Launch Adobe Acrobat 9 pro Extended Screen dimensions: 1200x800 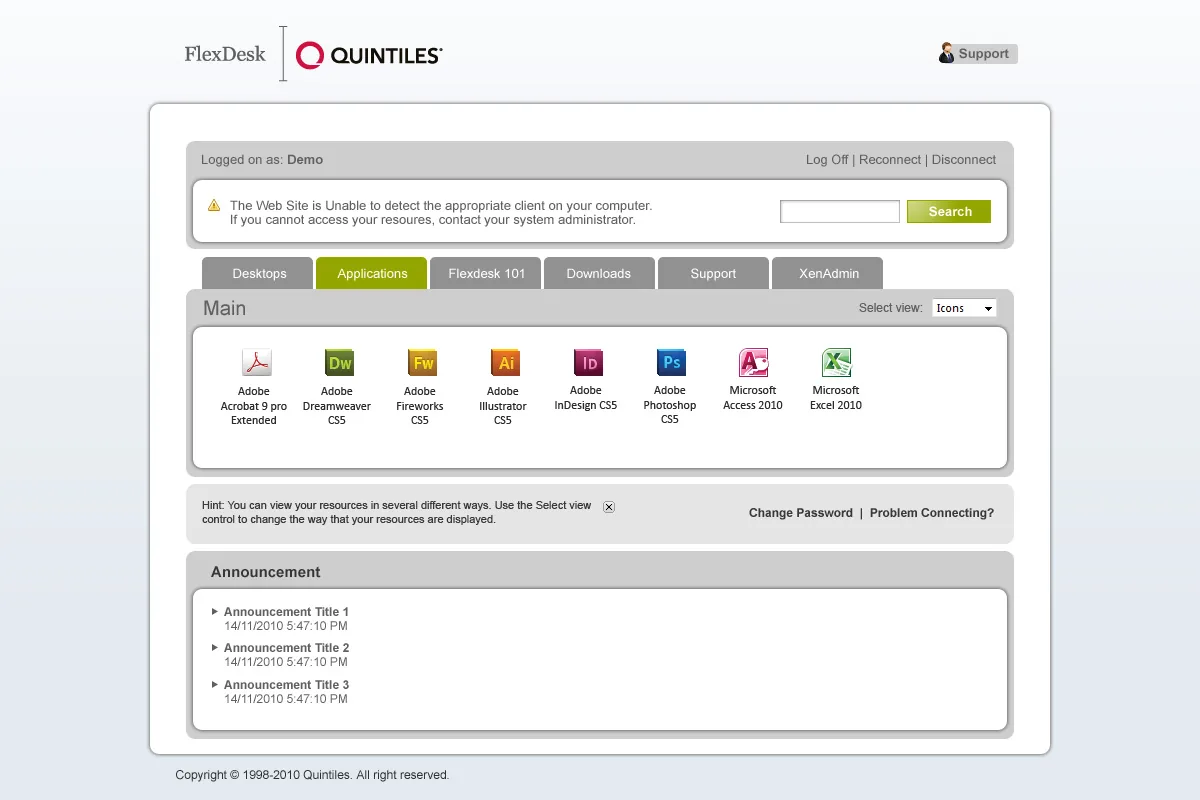tap(254, 386)
